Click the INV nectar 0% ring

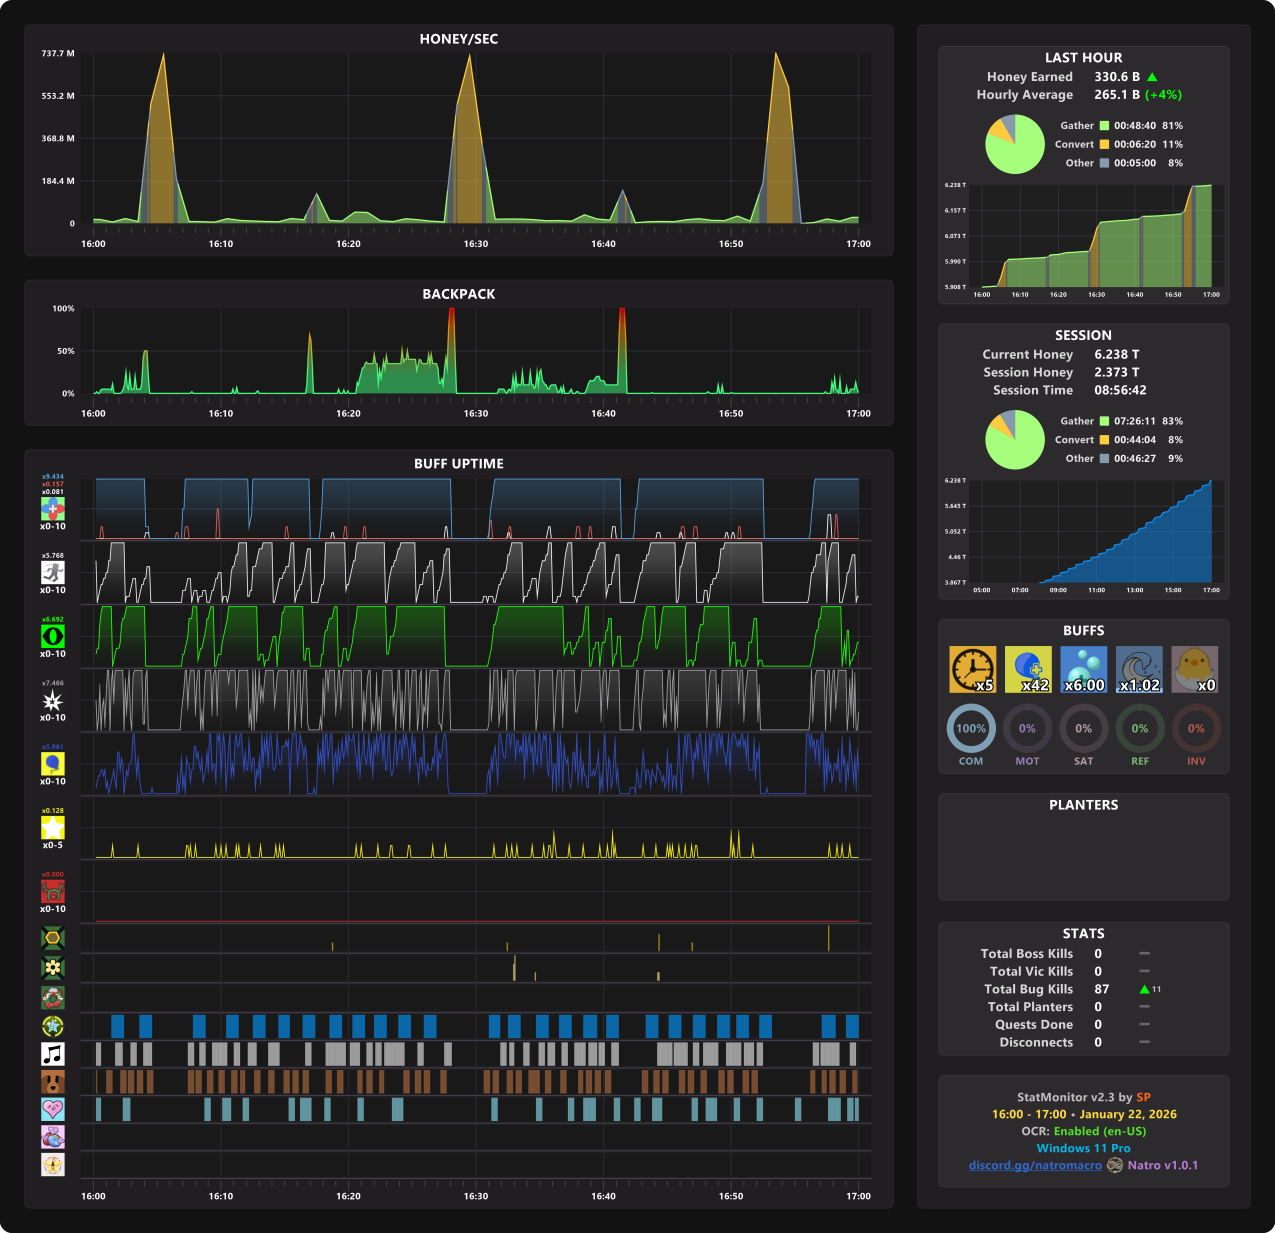click(1196, 728)
